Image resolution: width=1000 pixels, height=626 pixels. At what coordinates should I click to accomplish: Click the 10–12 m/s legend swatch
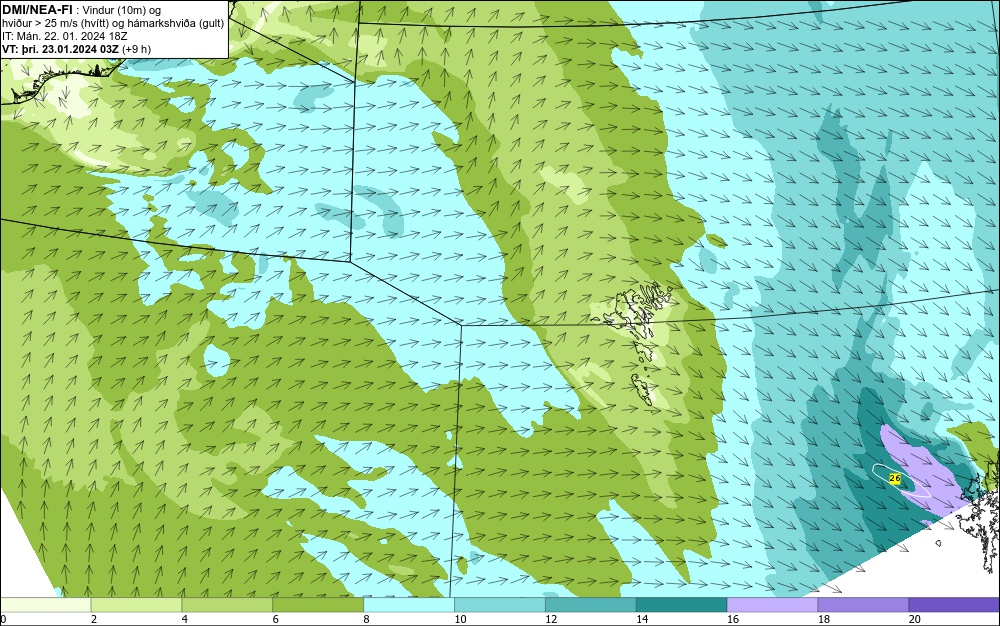(500, 604)
